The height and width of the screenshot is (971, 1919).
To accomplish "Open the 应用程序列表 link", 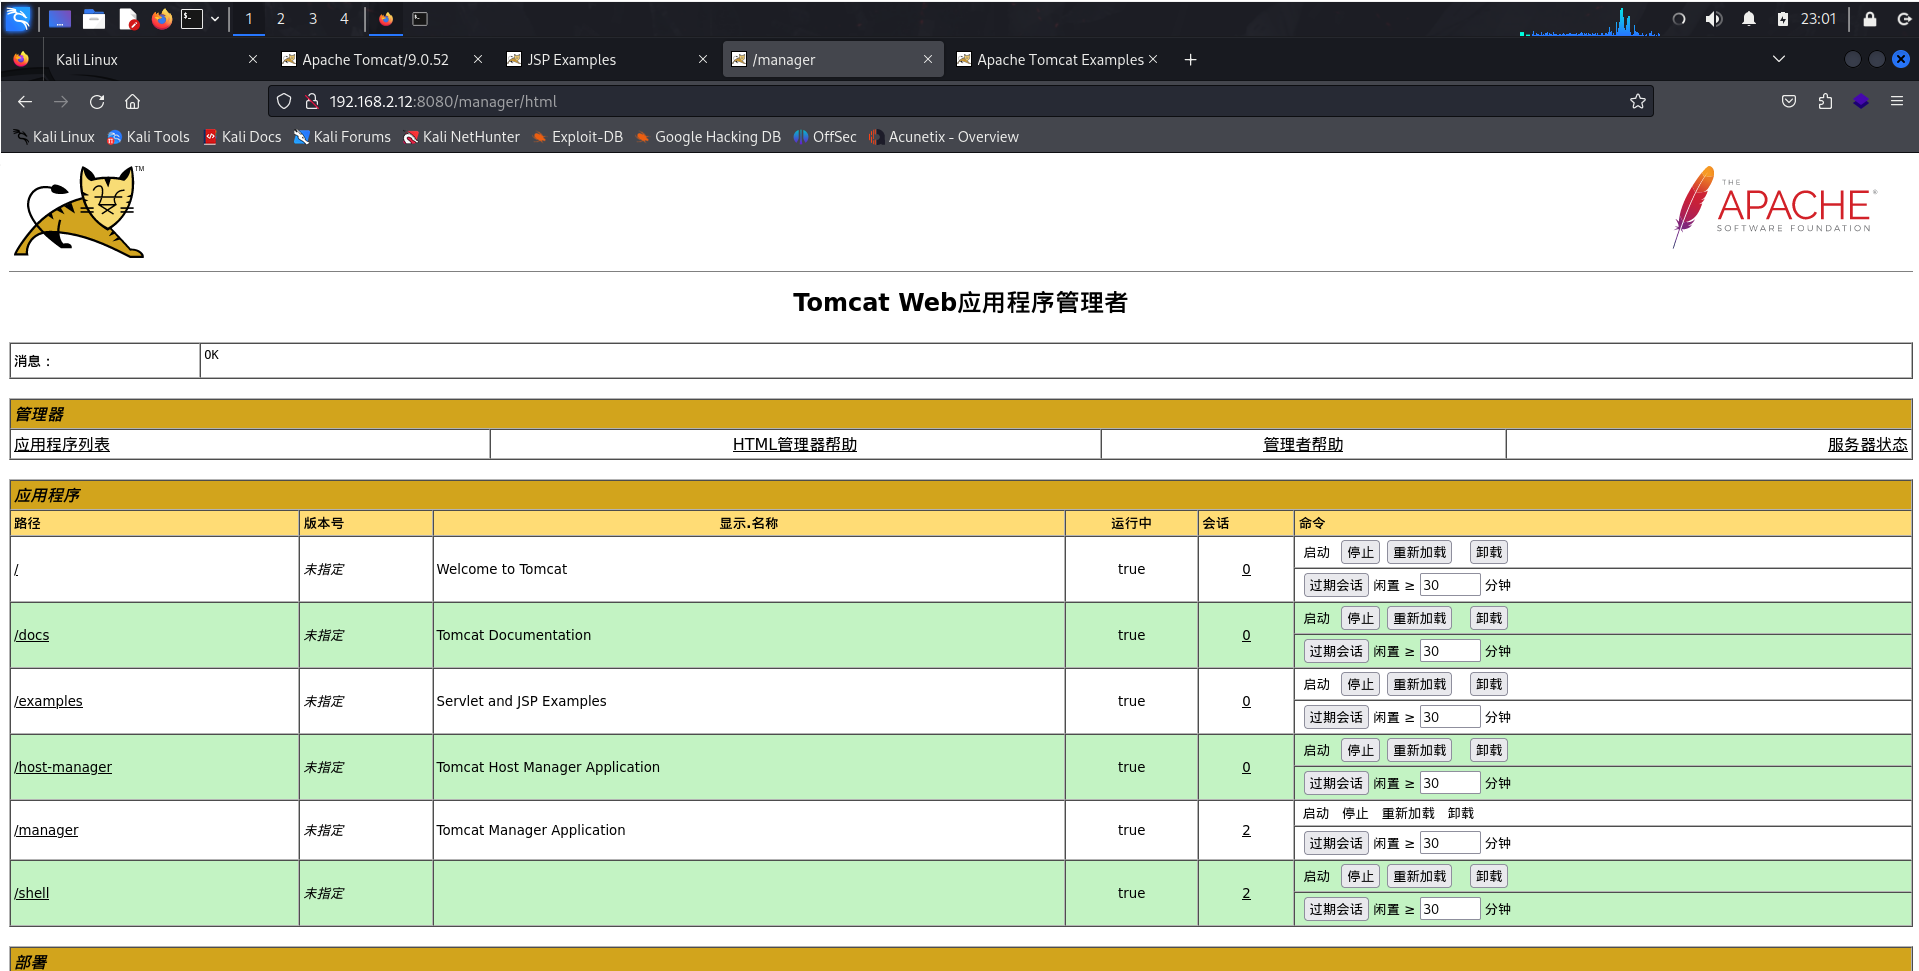I will [x=62, y=445].
